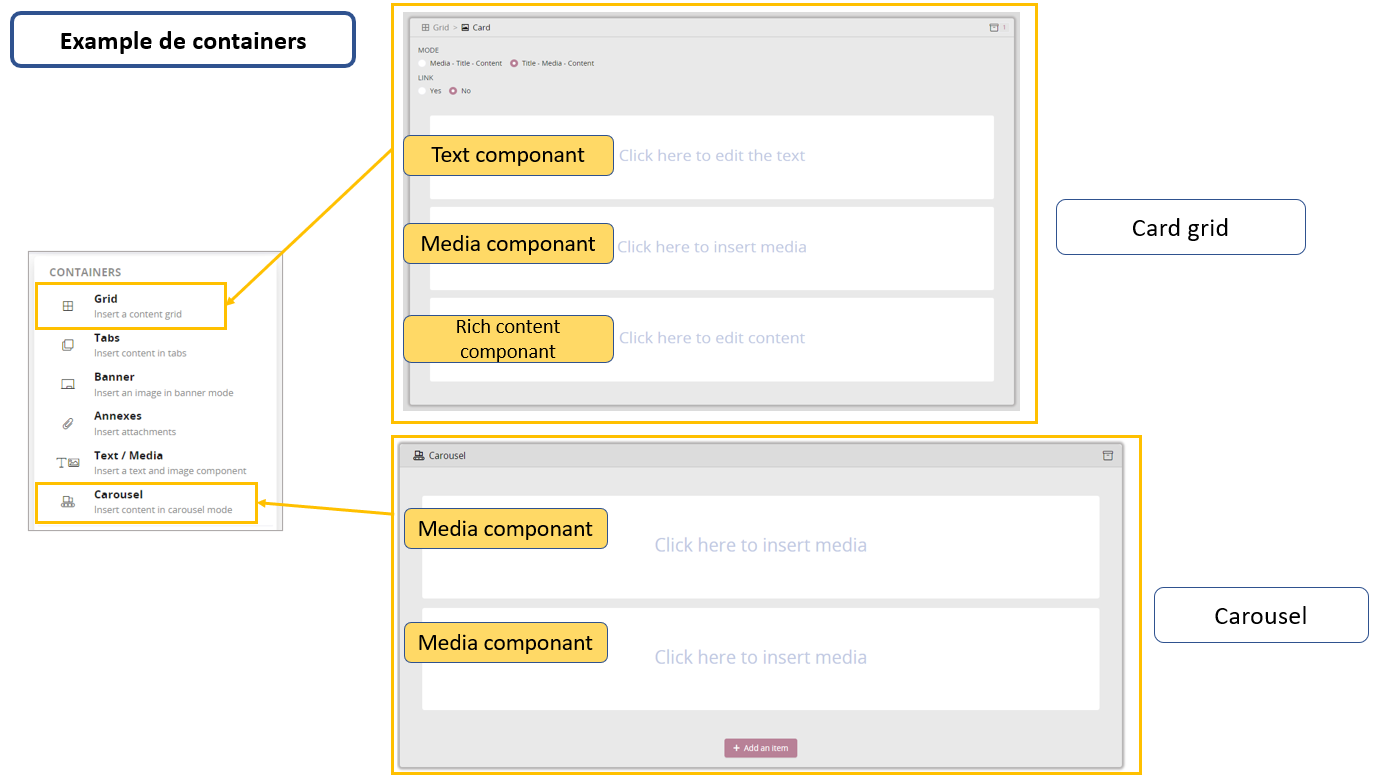Click the Add an item button

point(760,747)
